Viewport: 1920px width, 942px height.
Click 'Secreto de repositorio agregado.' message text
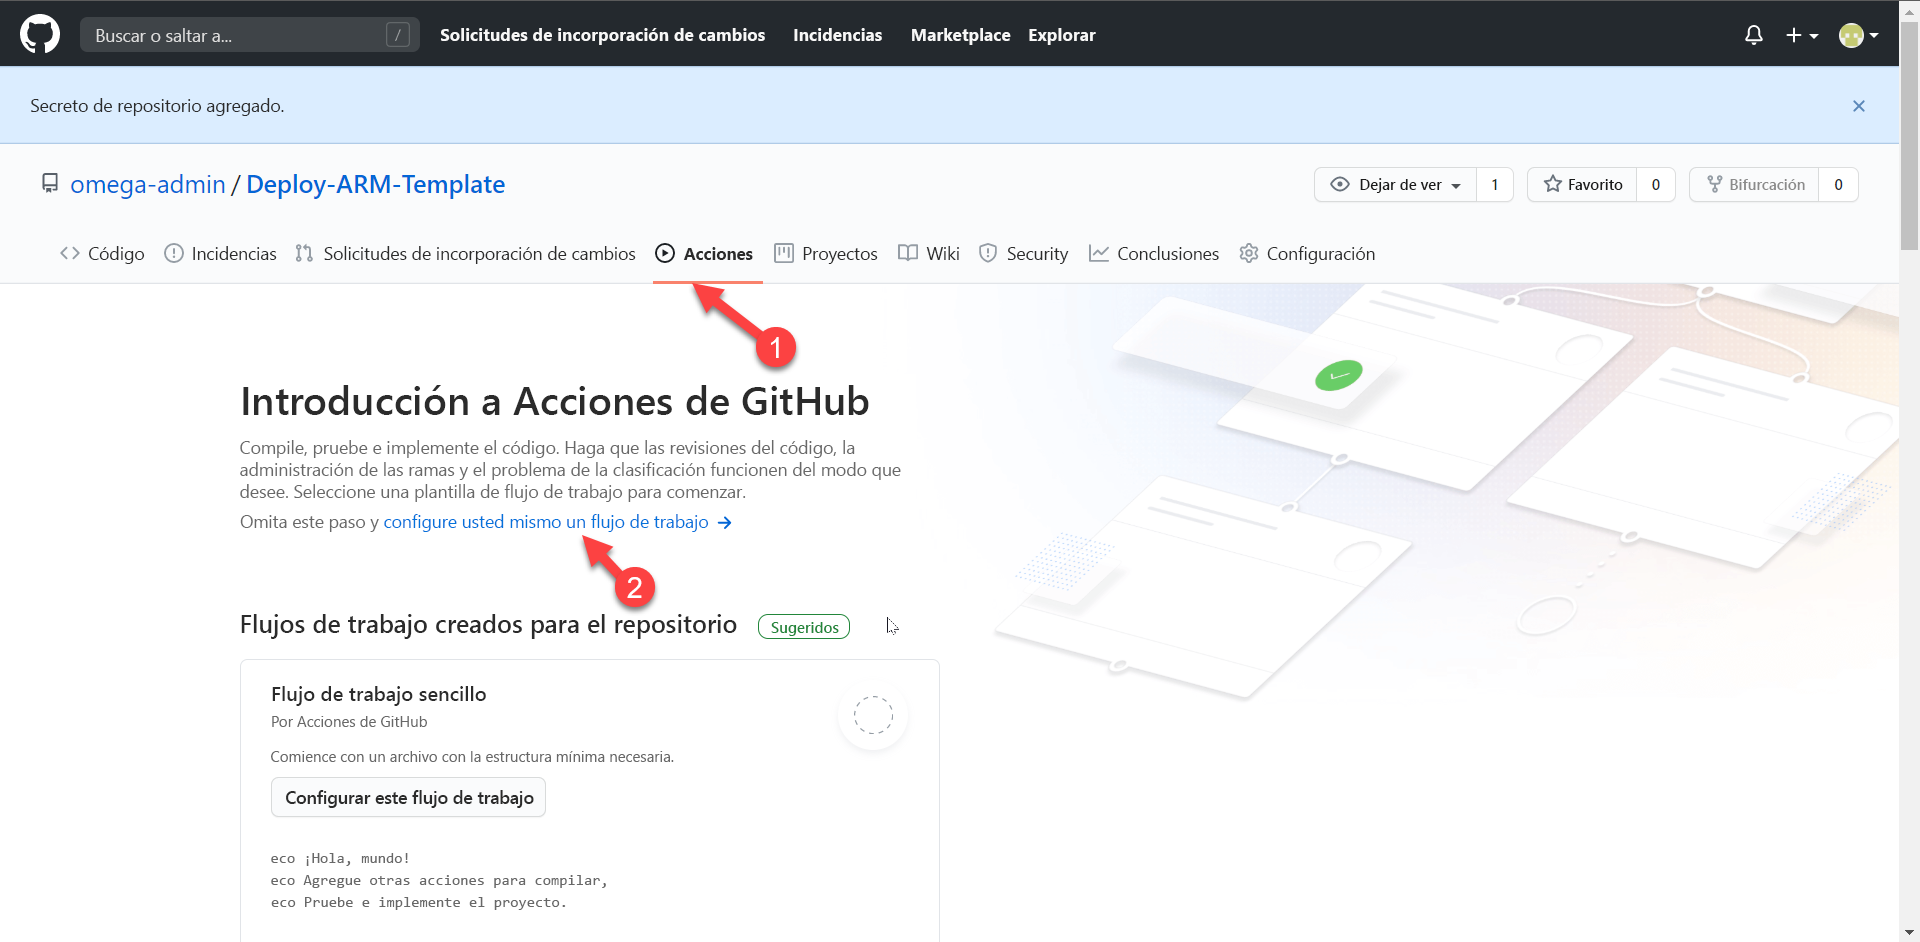pos(157,106)
